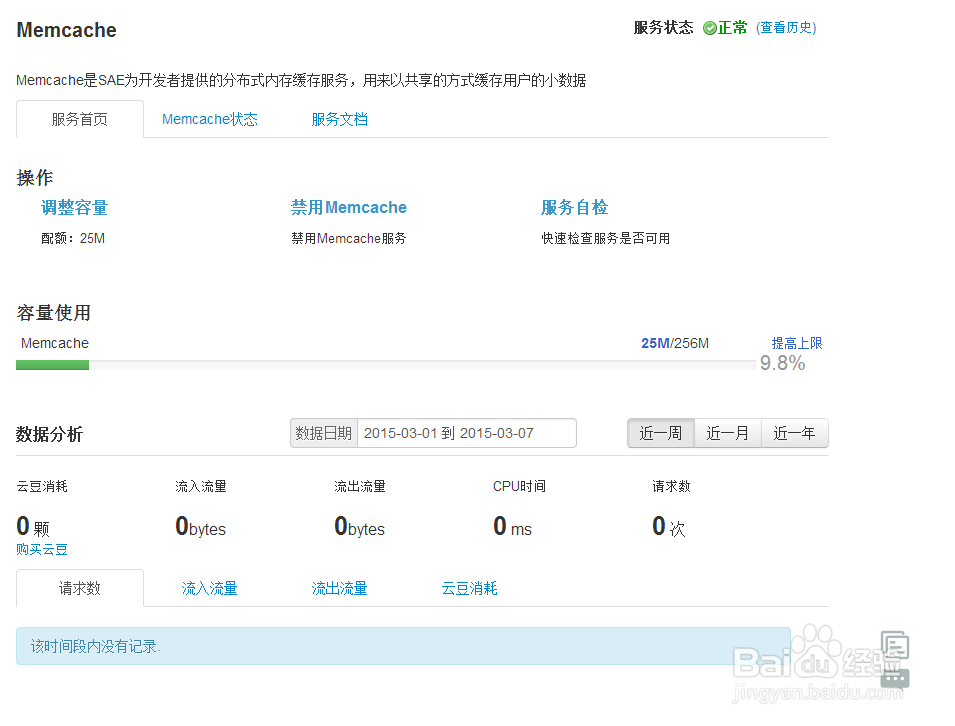Switch to 云豆消耗 chart tab
The image size is (955, 726).
pos(469,588)
